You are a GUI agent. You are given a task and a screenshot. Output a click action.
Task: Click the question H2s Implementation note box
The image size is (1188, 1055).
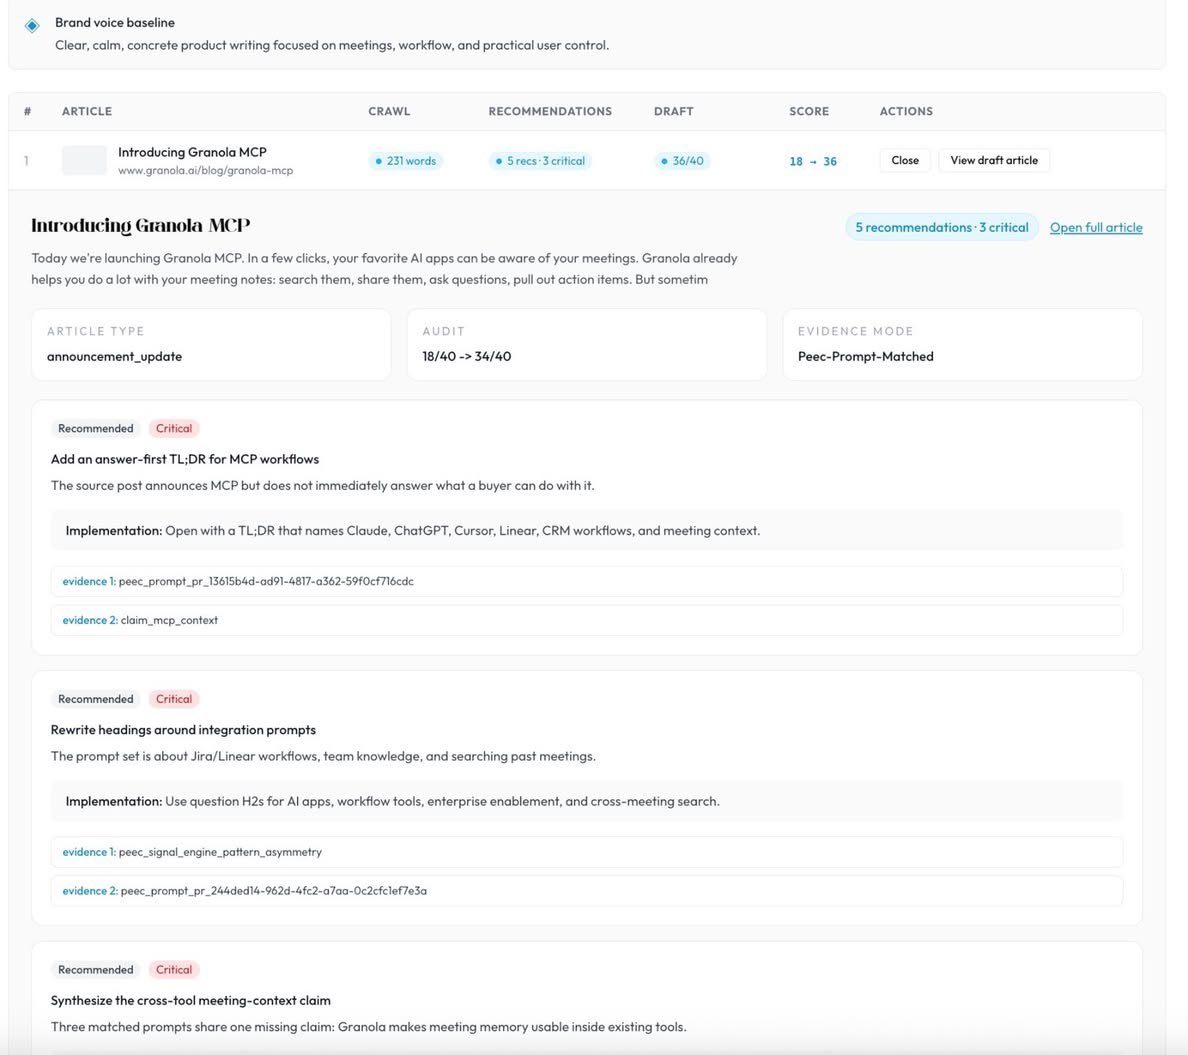pos(586,801)
